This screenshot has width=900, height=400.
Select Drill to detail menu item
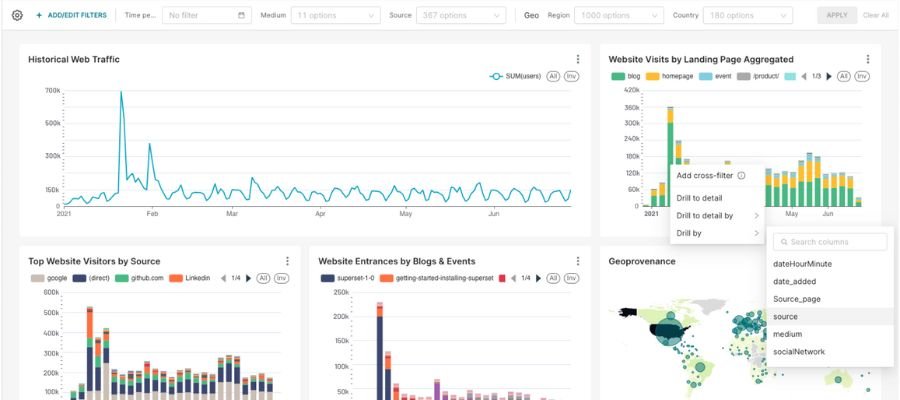tap(717, 198)
